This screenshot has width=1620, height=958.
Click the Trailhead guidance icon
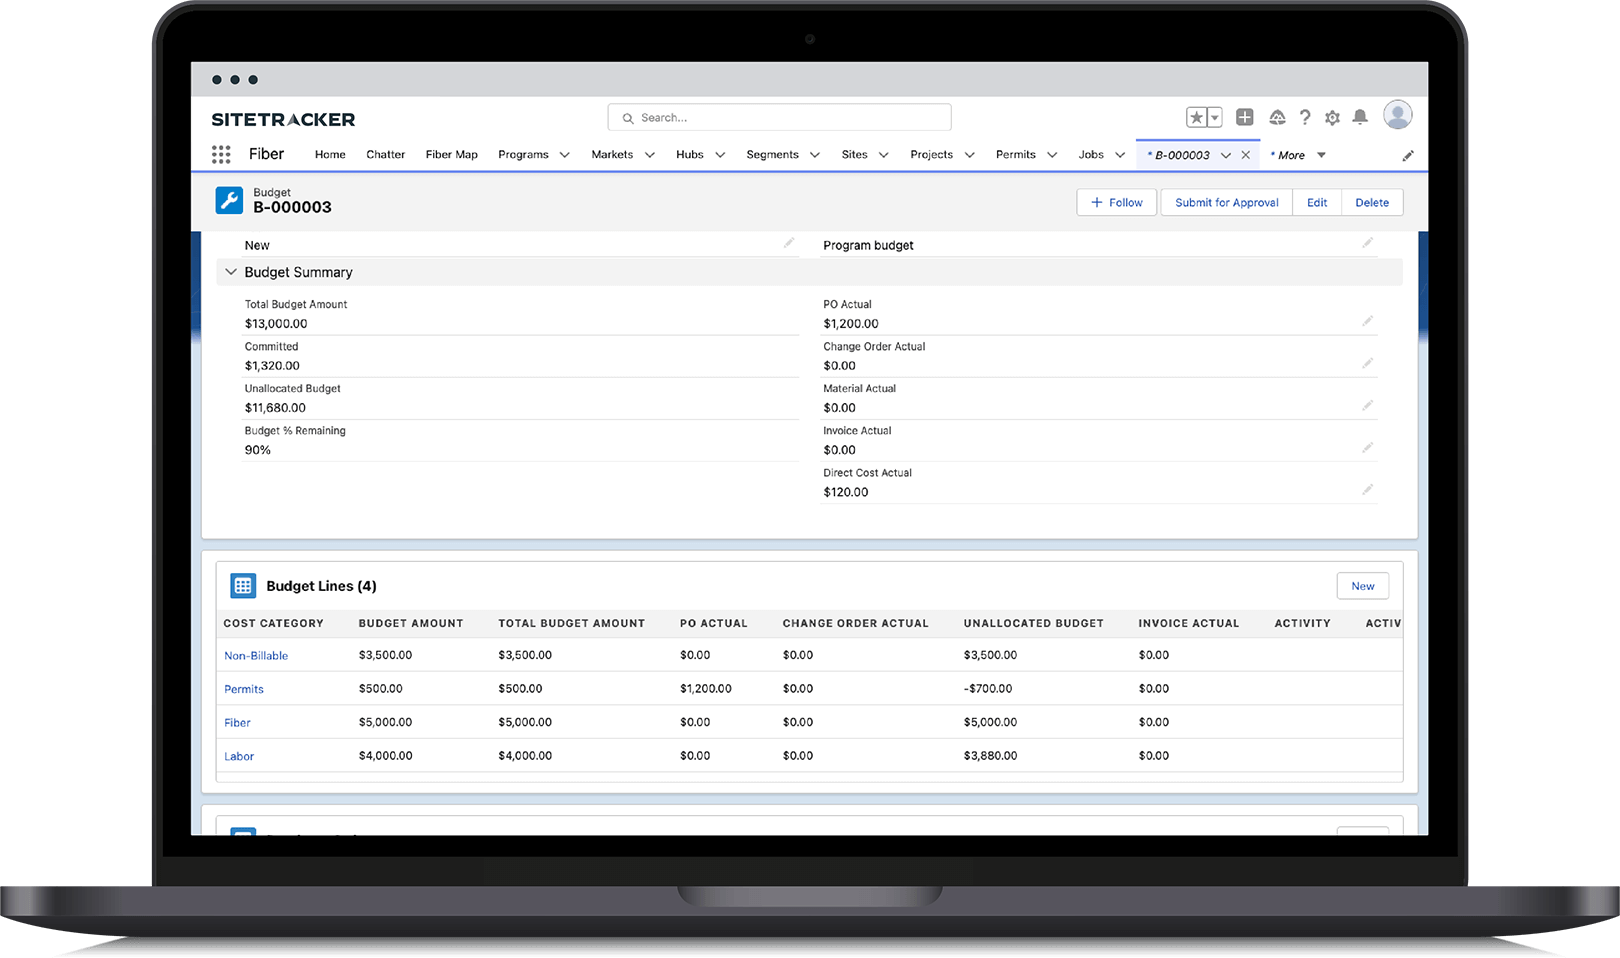[x=1277, y=118]
